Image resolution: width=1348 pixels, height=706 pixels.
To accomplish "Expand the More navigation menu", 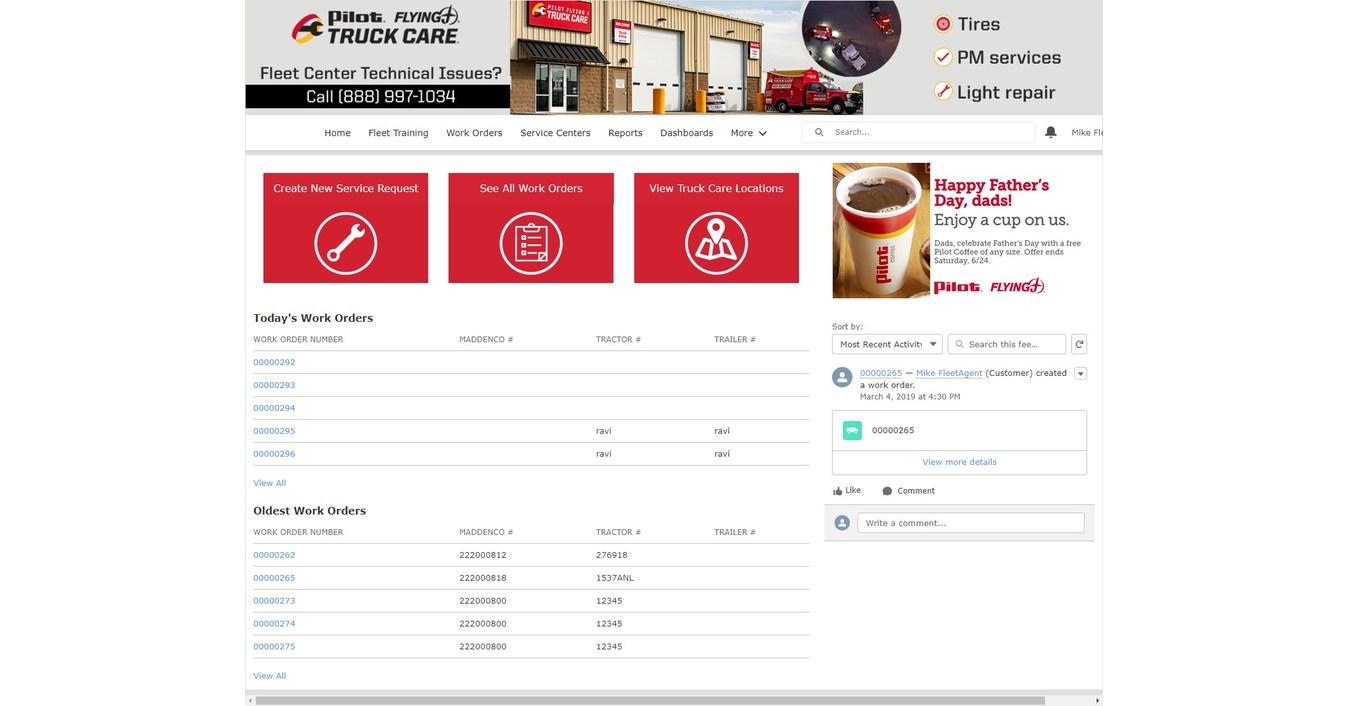I will click(748, 133).
